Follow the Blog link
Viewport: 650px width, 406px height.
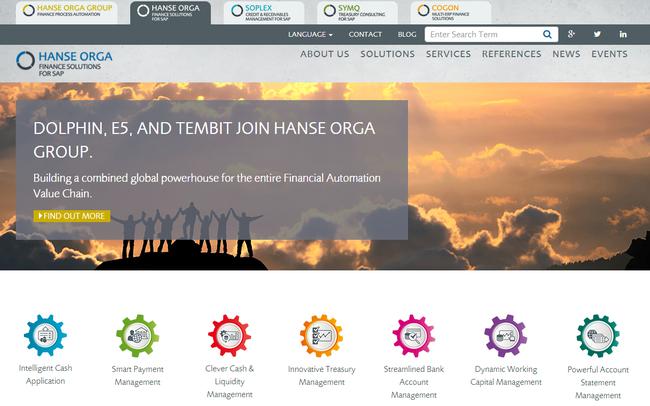click(x=407, y=34)
